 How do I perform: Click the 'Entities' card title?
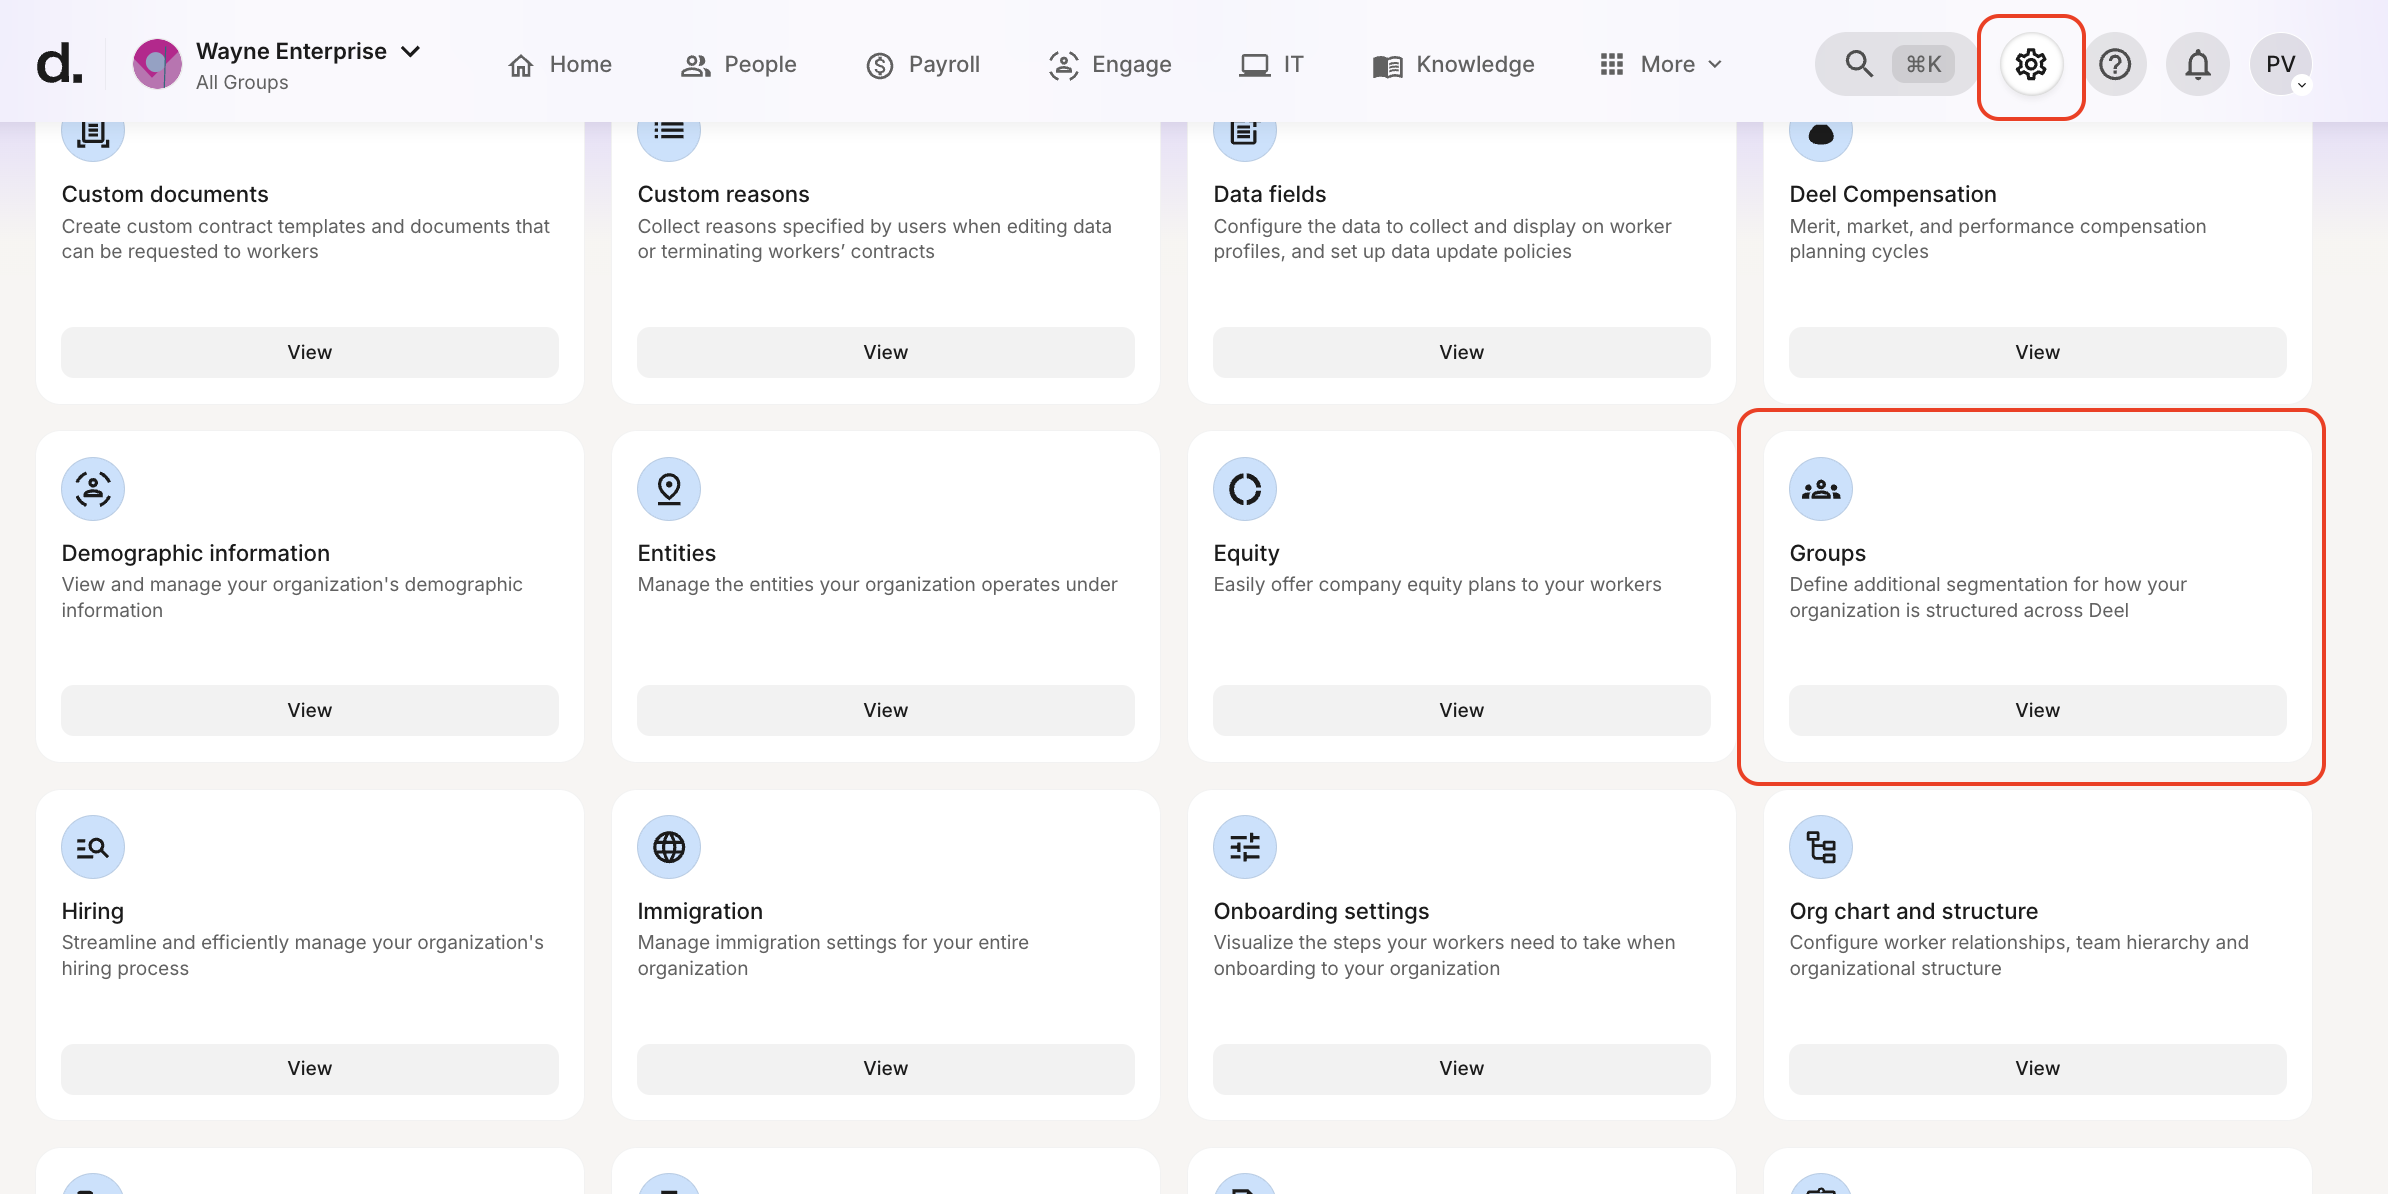[677, 553]
